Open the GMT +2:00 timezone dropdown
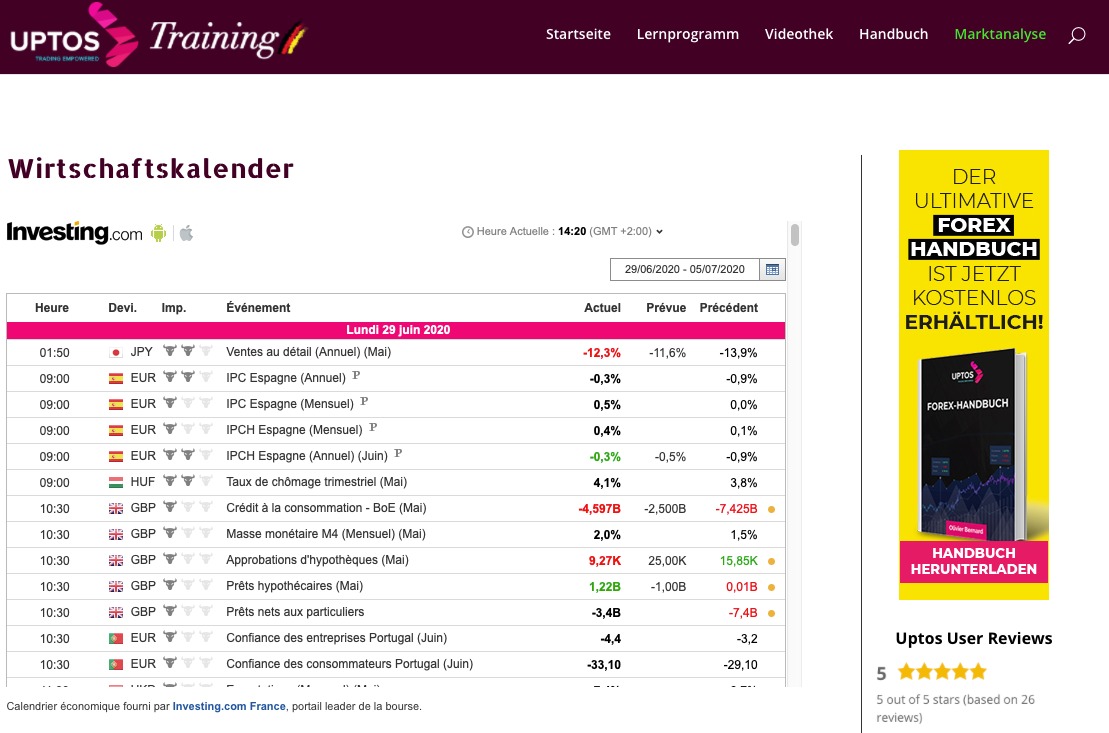The width and height of the screenshot is (1109, 733). point(627,231)
